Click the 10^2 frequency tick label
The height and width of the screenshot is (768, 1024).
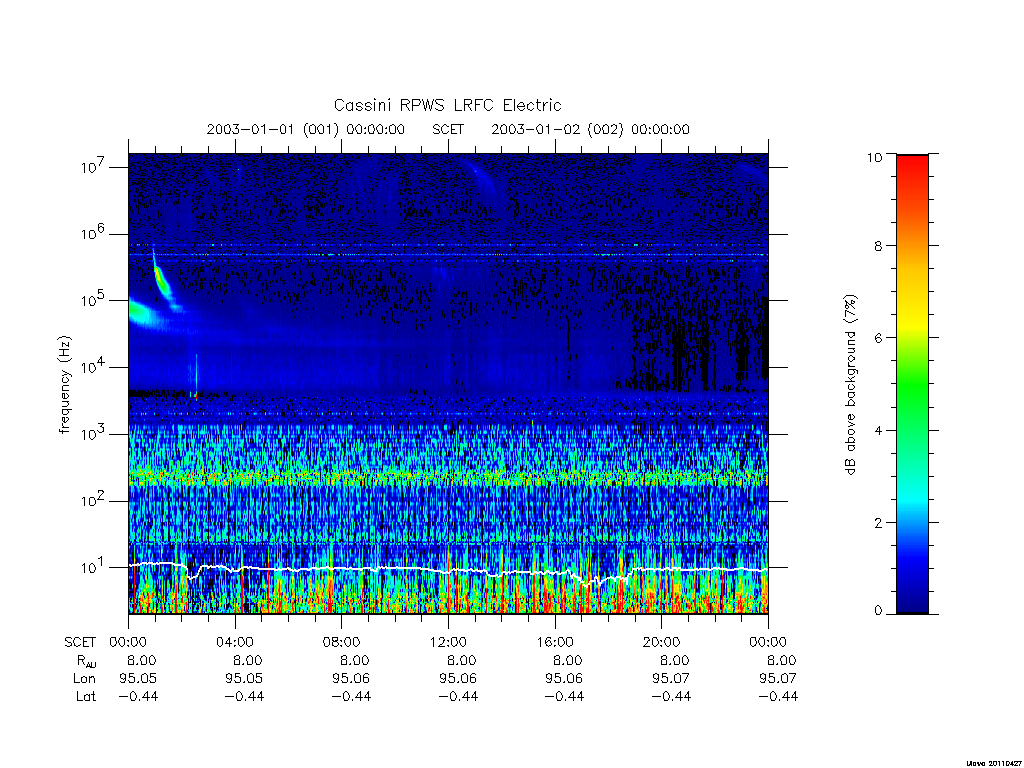tap(93, 500)
